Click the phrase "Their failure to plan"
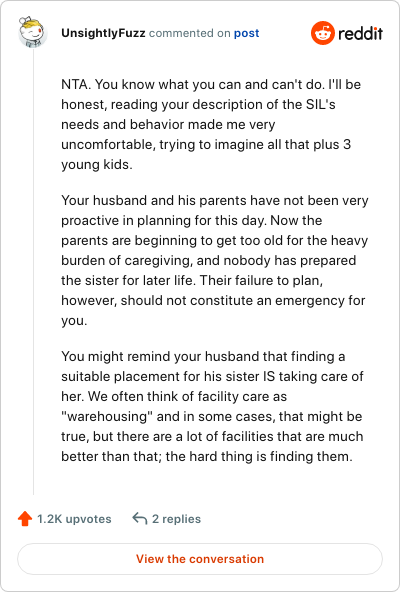 (x=261, y=281)
